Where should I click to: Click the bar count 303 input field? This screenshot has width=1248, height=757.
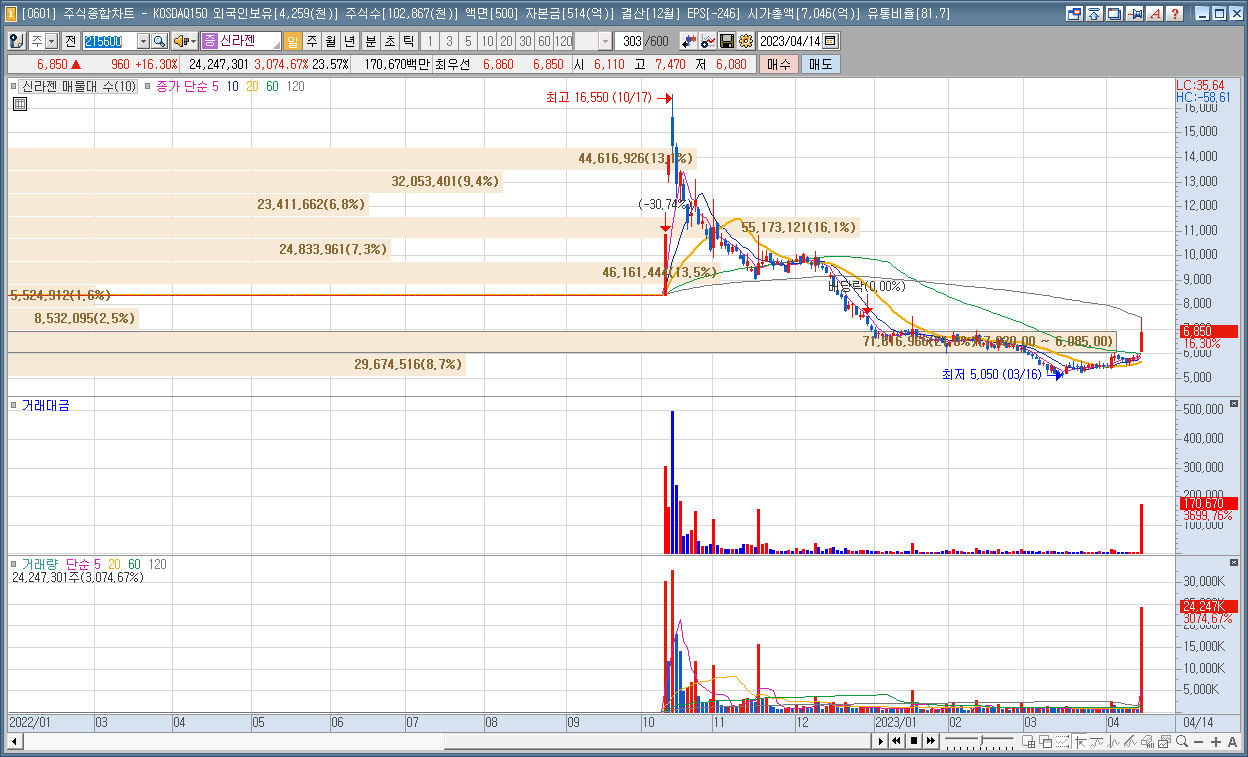630,41
